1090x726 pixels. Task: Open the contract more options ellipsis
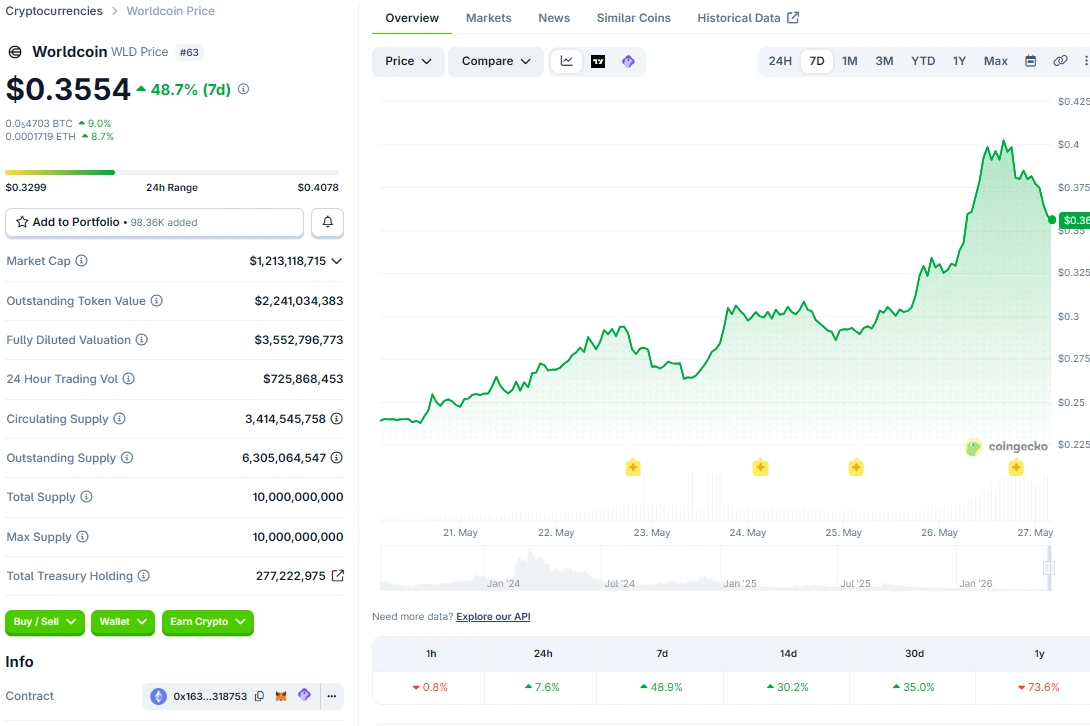tap(332, 696)
